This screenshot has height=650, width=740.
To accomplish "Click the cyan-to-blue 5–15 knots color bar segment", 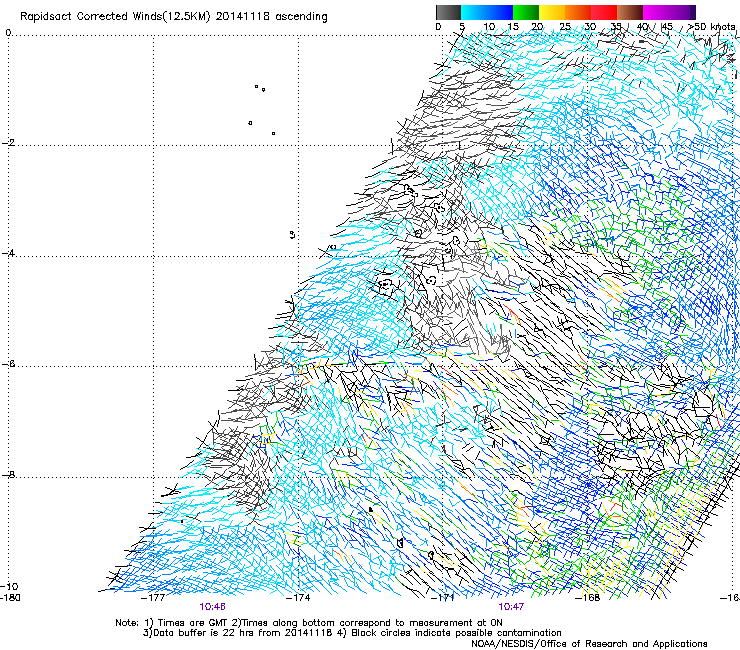I will pos(487,12).
